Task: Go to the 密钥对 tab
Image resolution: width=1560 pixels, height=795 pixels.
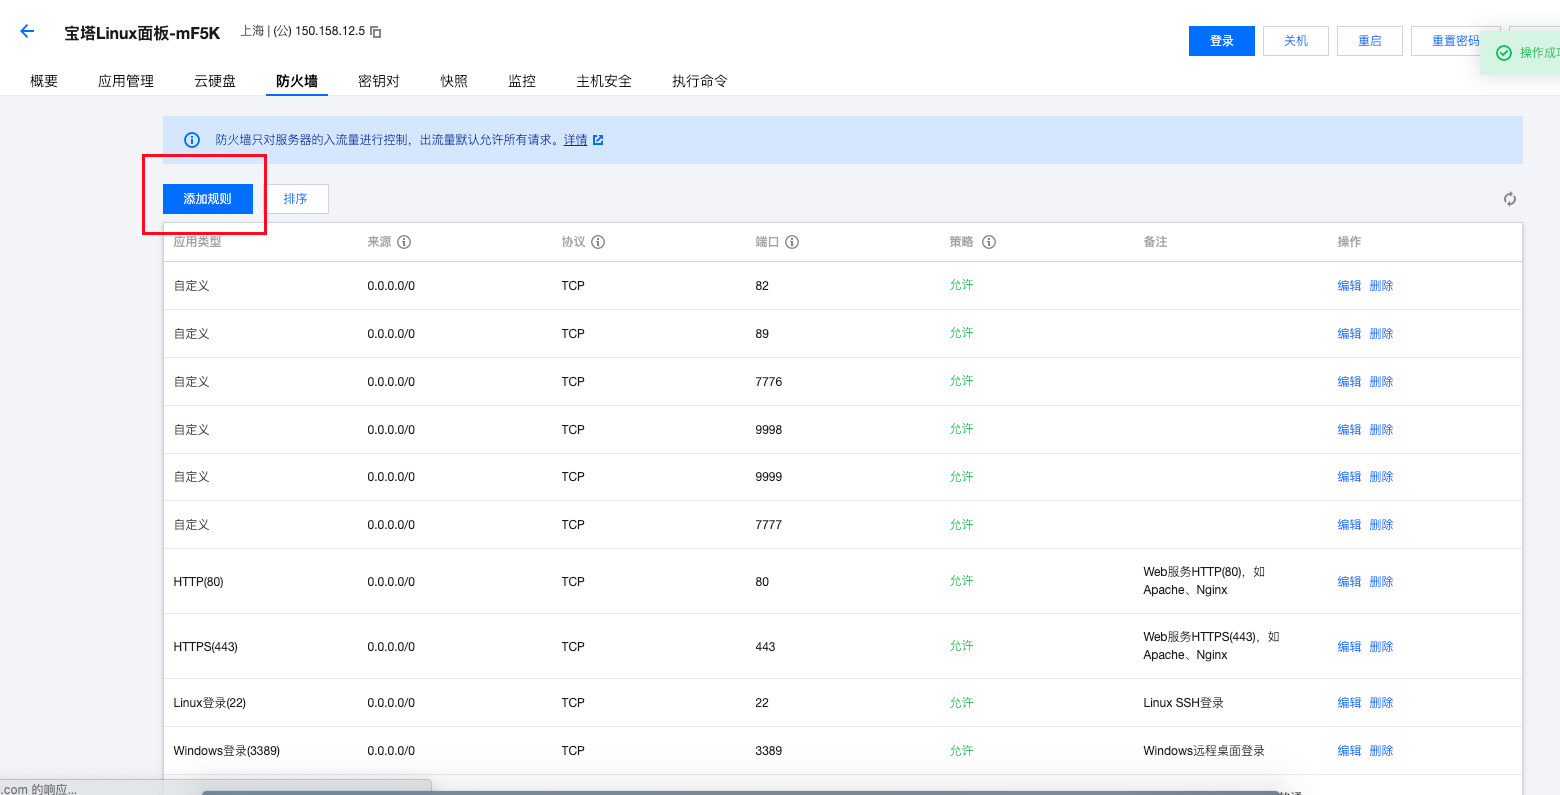Action: pos(379,81)
